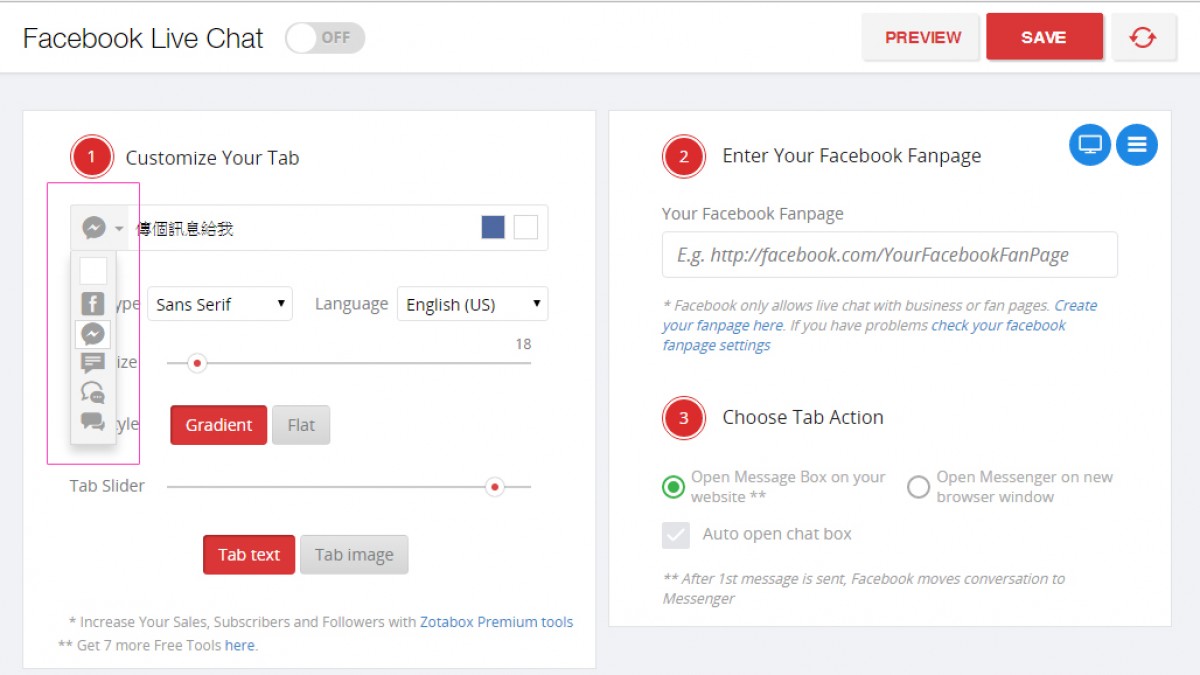The width and height of the screenshot is (1200, 675).
Task: Open the Language dropdown showing English (US)
Action: [472, 304]
